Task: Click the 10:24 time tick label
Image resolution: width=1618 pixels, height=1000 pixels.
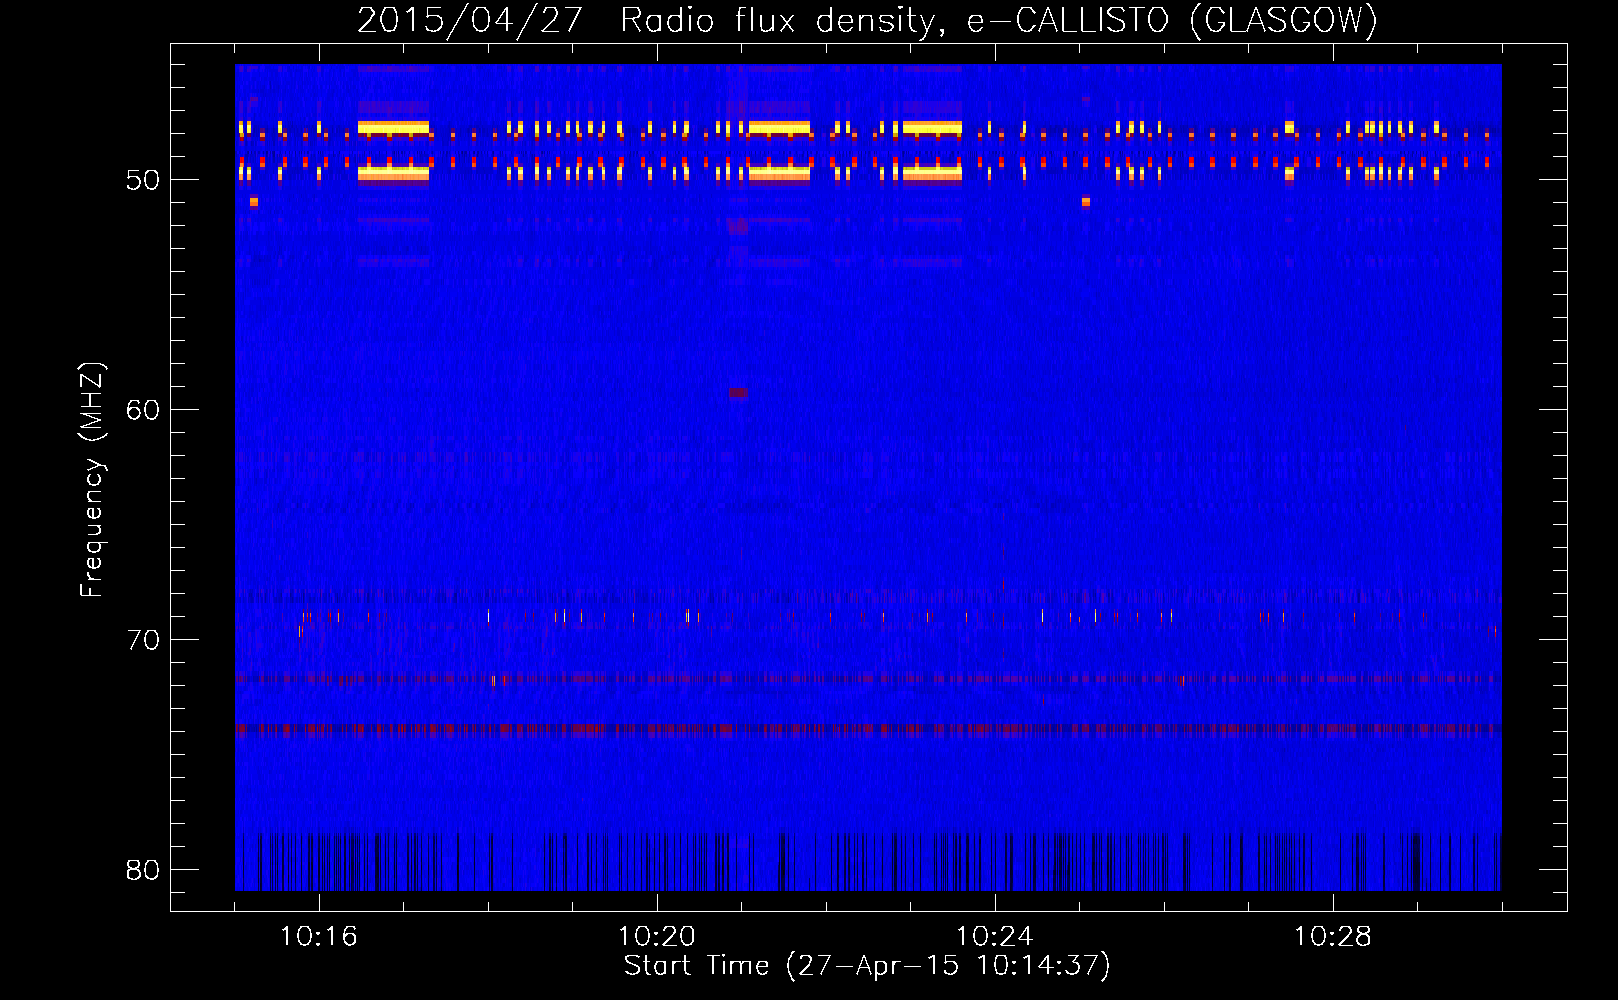Action: (995, 936)
